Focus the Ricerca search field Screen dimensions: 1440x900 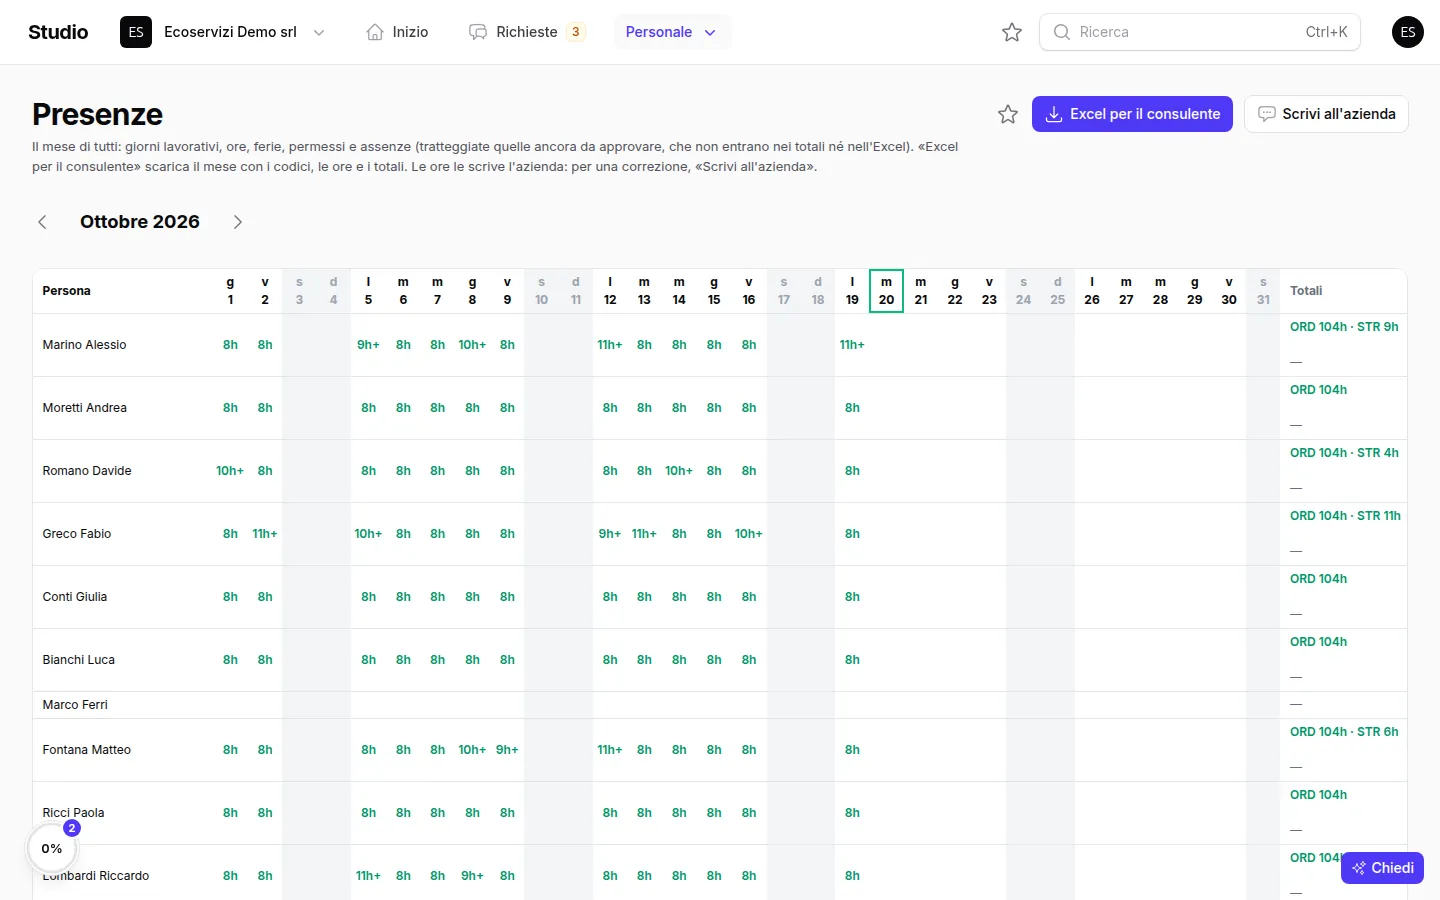pos(1200,32)
